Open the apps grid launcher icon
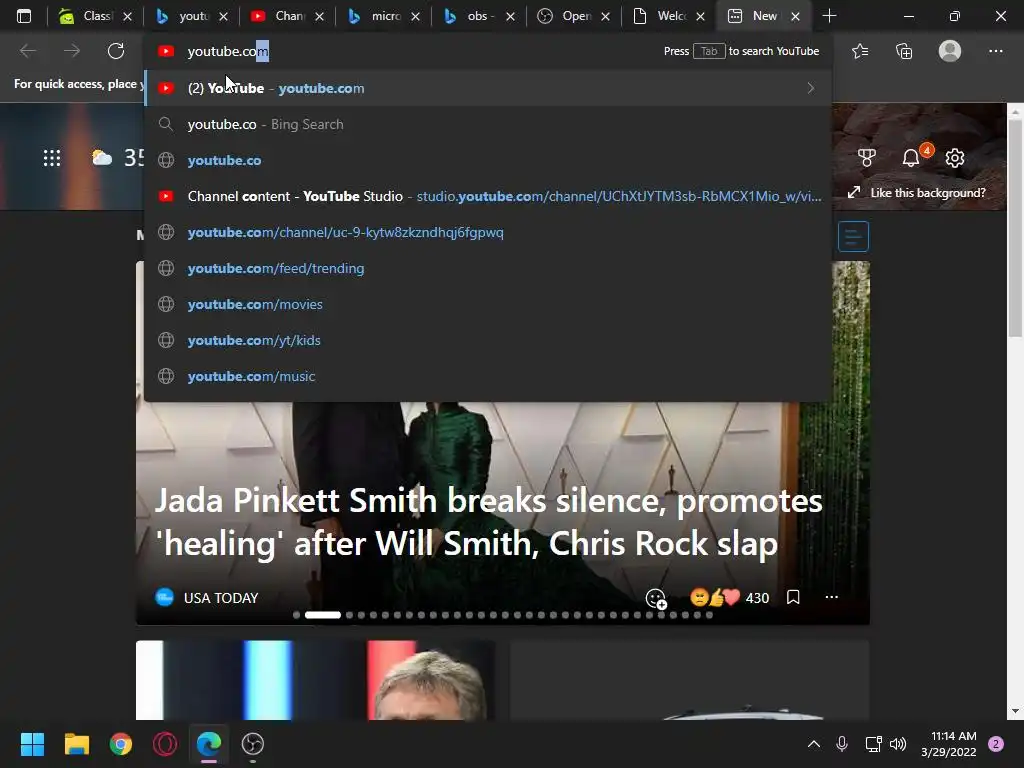1024x768 pixels. (x=52, y=158)
